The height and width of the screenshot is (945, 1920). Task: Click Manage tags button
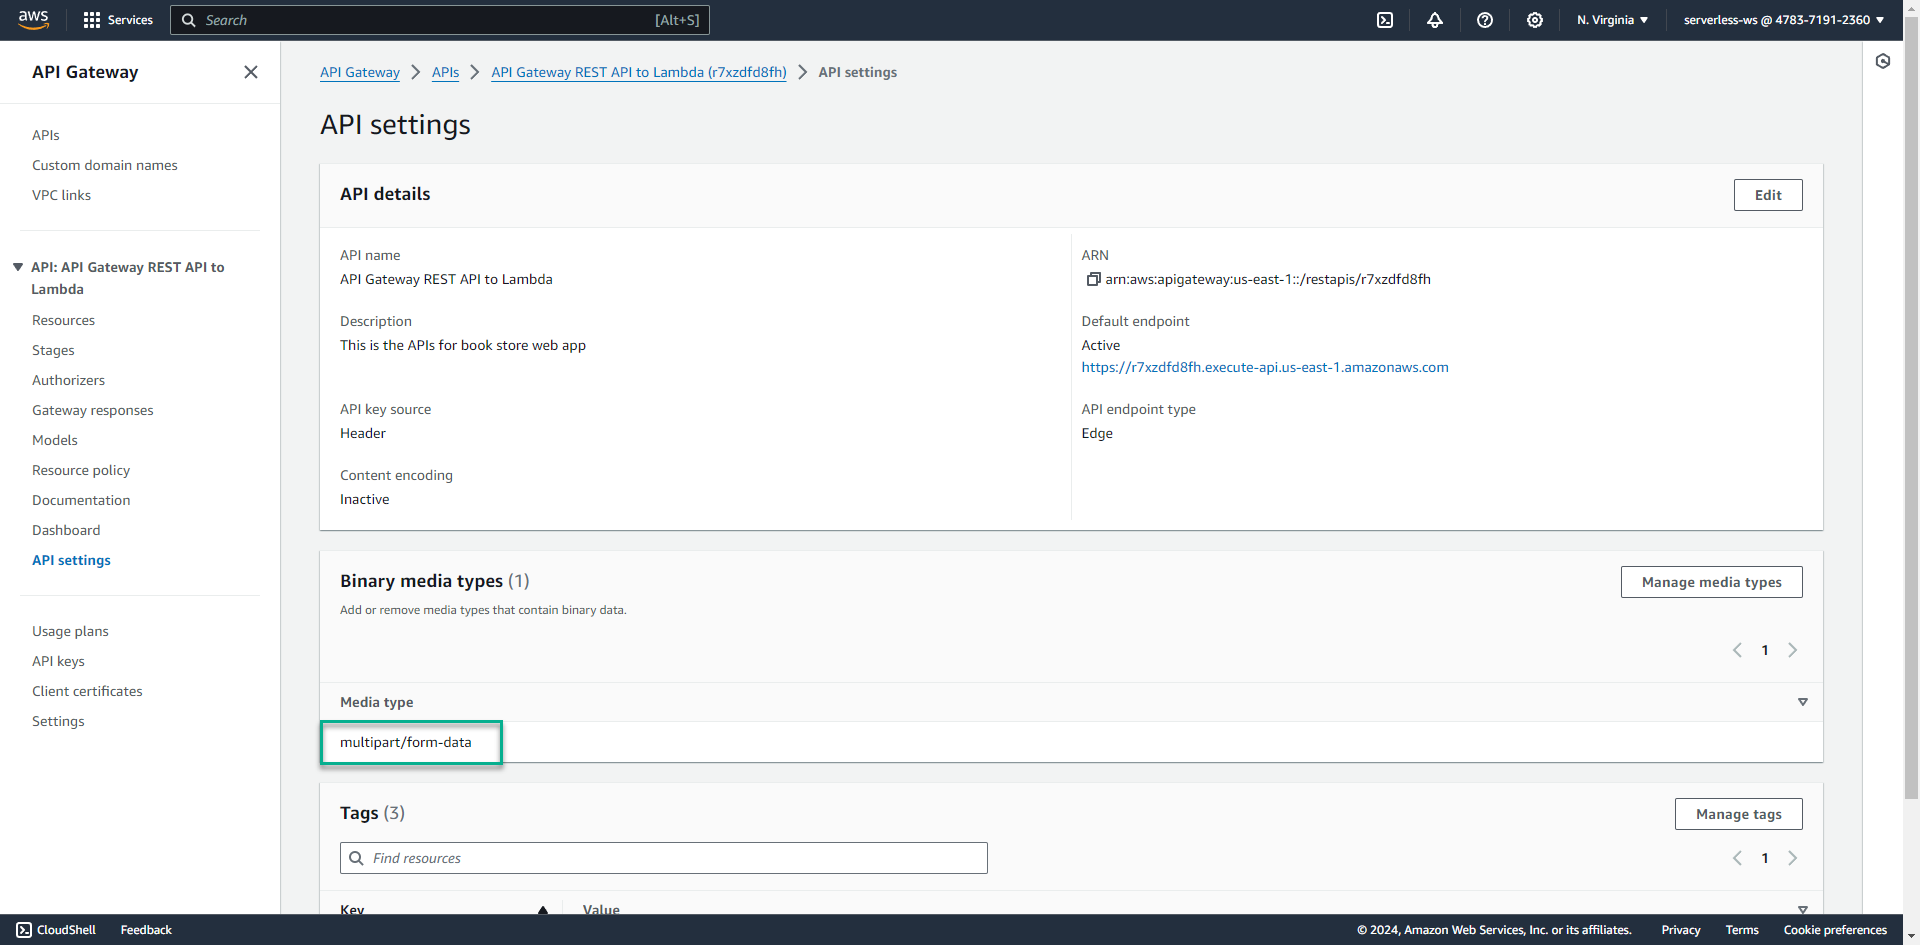1738,814
